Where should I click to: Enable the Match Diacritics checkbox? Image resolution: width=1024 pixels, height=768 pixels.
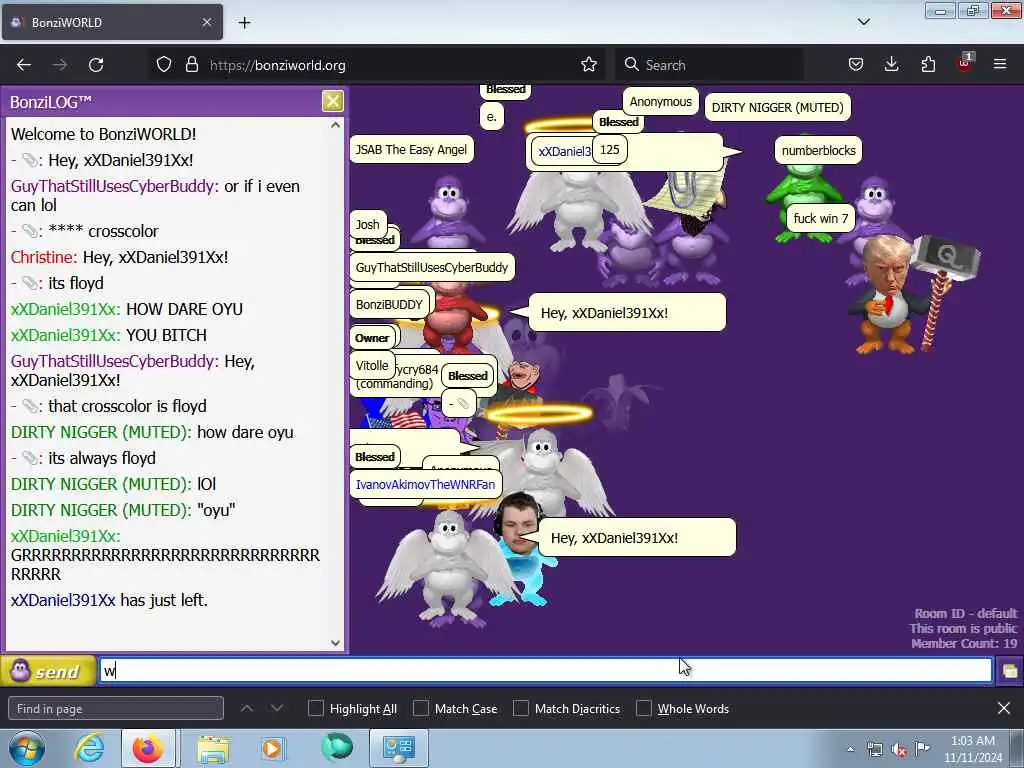(x=520, y=708)
